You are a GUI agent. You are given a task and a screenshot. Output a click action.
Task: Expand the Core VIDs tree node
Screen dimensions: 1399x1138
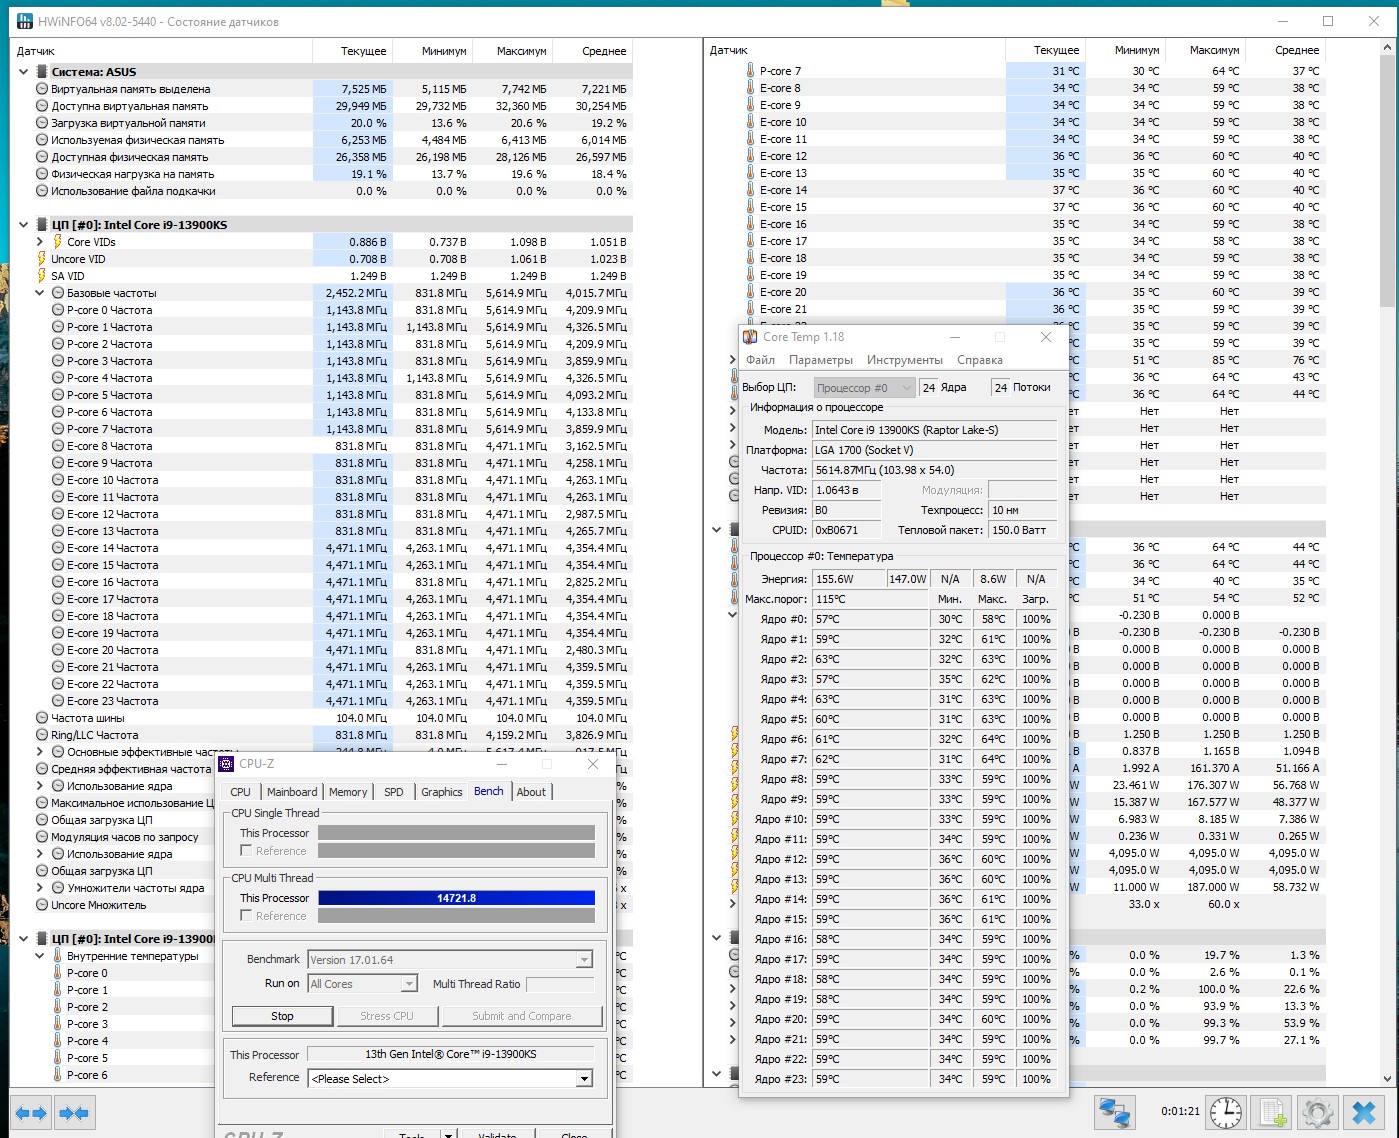[40, 242]
